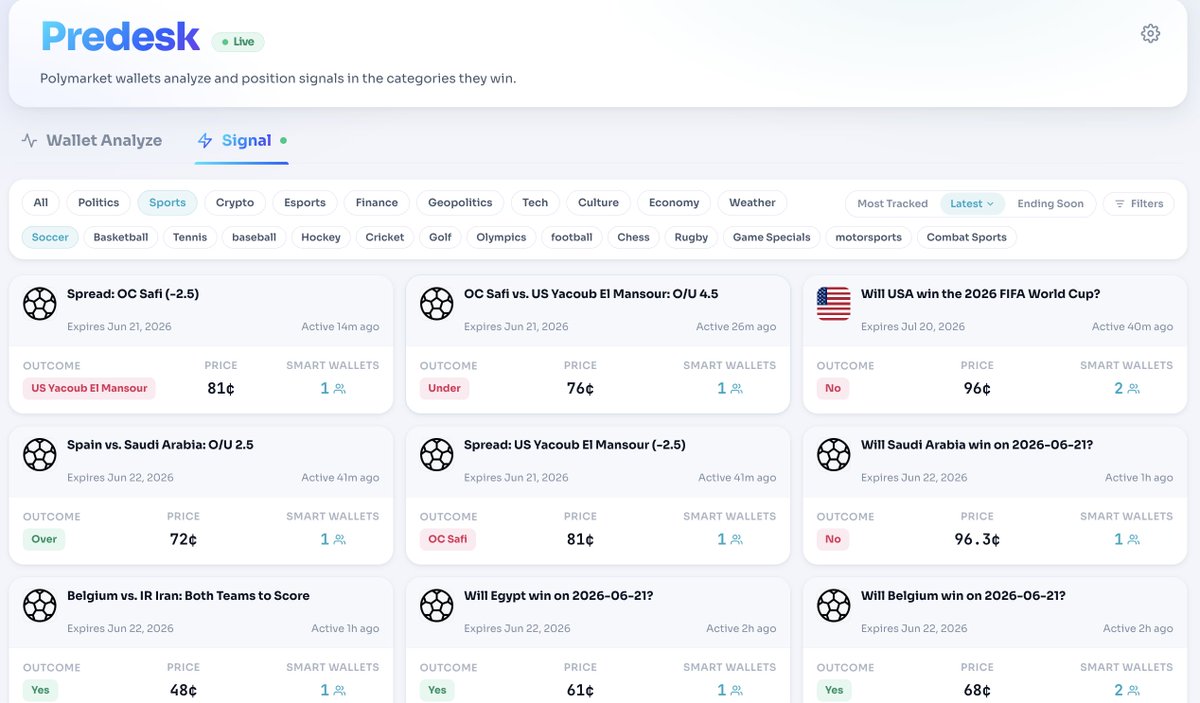Choose the football subcategory
Image resolution: width=1200 pixels, height=703 pixels.
pos(572,238)
